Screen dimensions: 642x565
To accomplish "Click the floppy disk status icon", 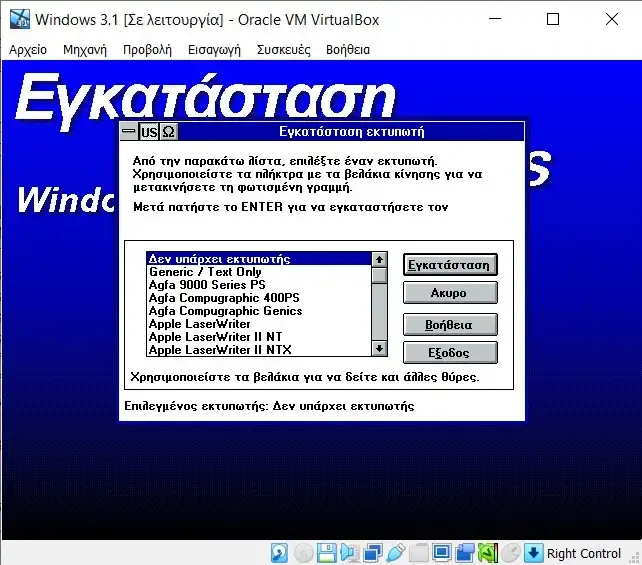I will coord(326,553).
